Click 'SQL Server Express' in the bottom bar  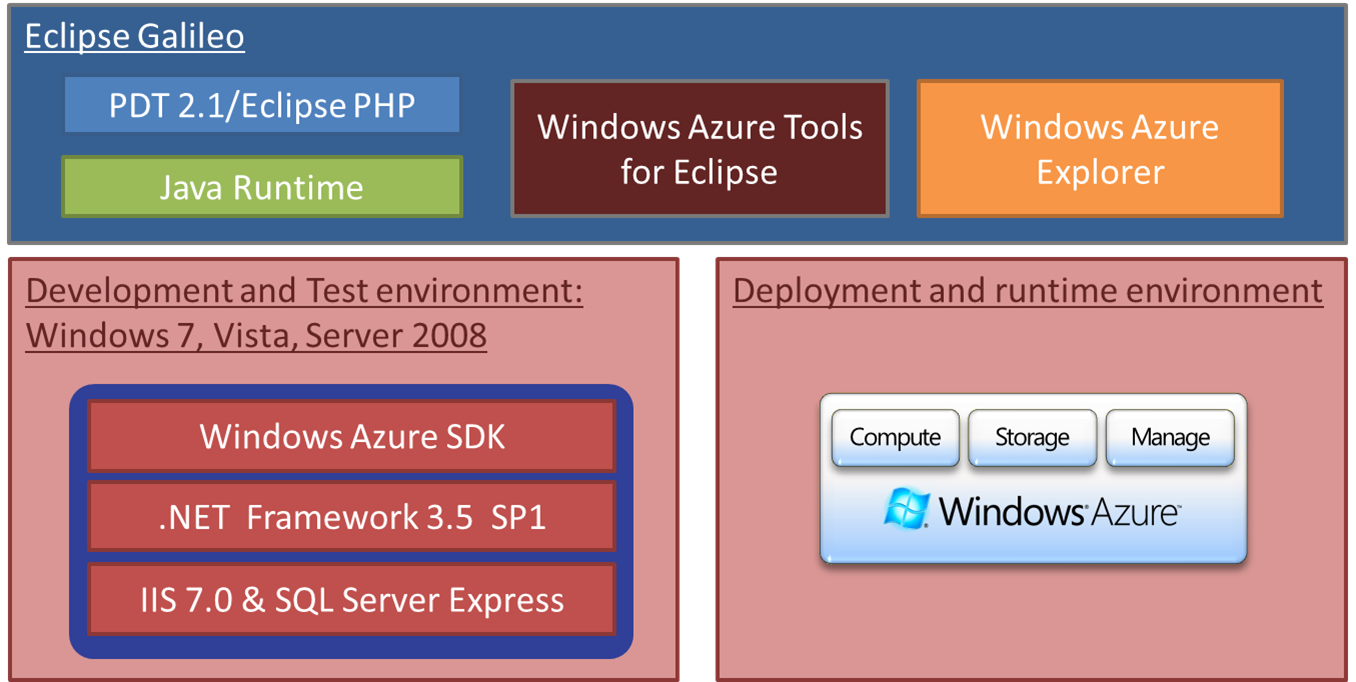pos(419,600)
